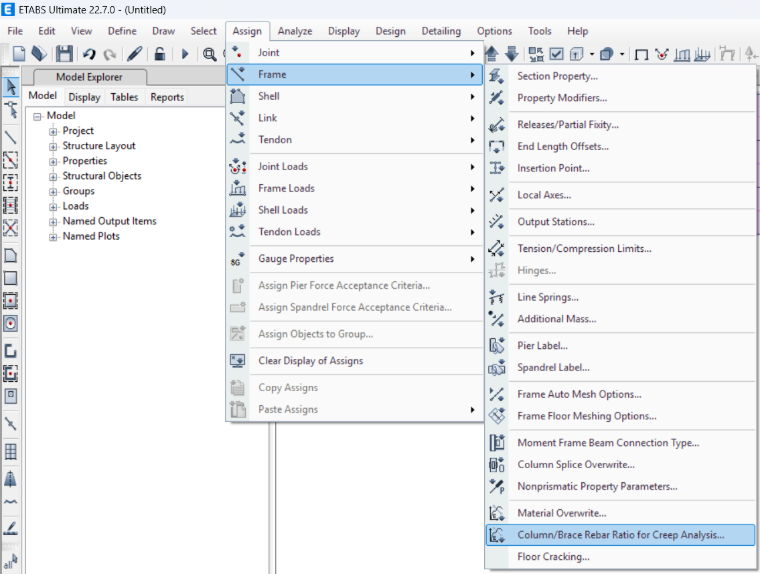Click the Save model toolbar icon
This screenshot has height=574, width=760.
click(64, 53)
